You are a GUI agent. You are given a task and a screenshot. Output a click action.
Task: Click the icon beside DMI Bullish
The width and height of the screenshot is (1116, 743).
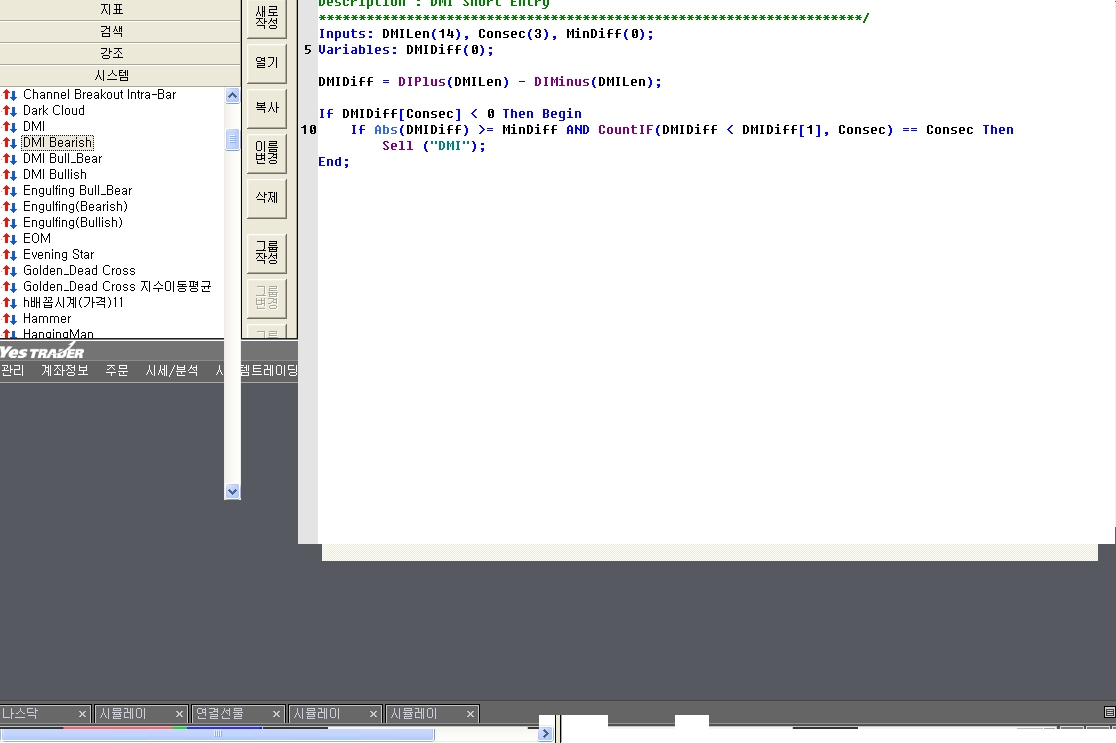(10, 175)
